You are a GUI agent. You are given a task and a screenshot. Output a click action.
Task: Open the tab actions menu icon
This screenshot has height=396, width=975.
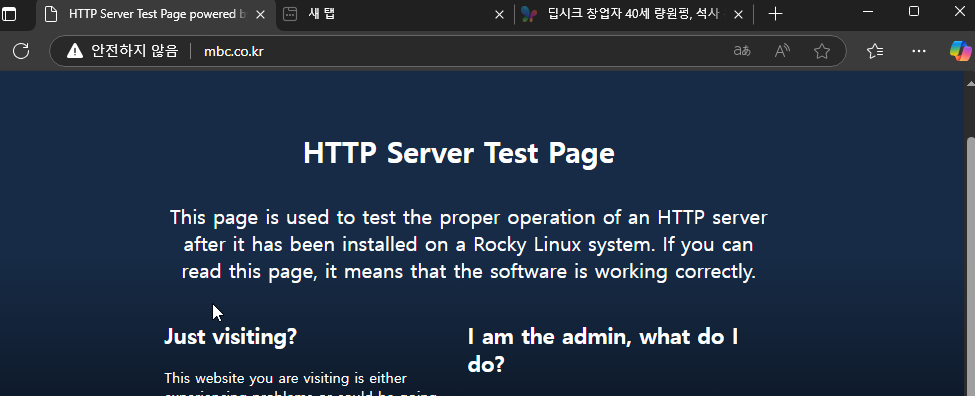click(x=9, y=14)
